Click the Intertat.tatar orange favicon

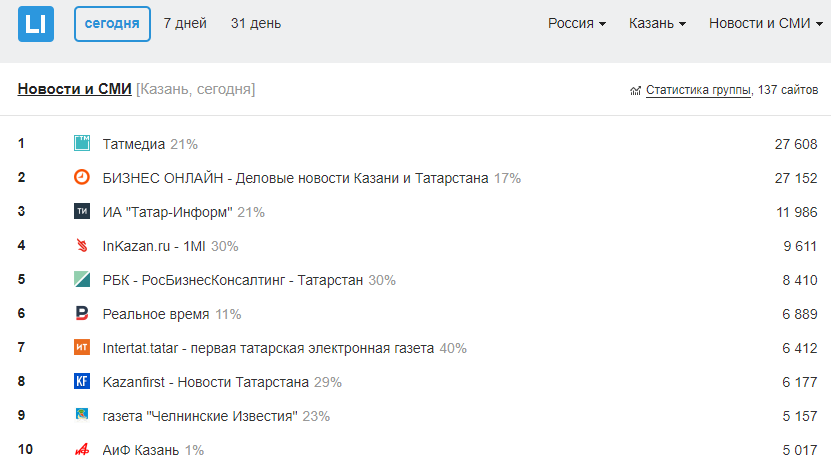click(x=82, y=347)
